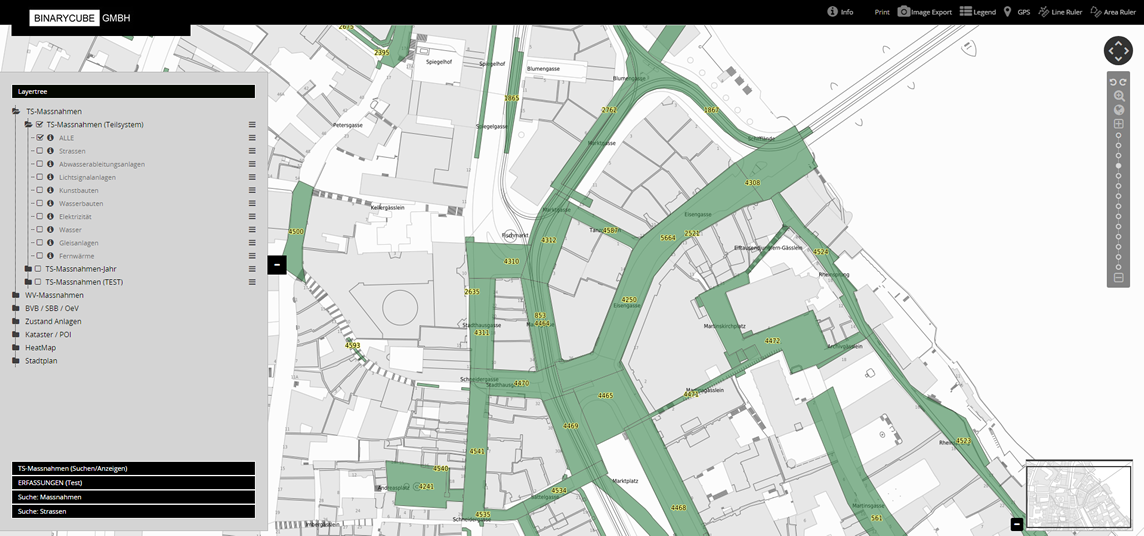Viewport: 1144px width, 536px height.
Task: Click the filled zoom level dot on slider
Action: pyautogui.click(x=1118, y=165)
